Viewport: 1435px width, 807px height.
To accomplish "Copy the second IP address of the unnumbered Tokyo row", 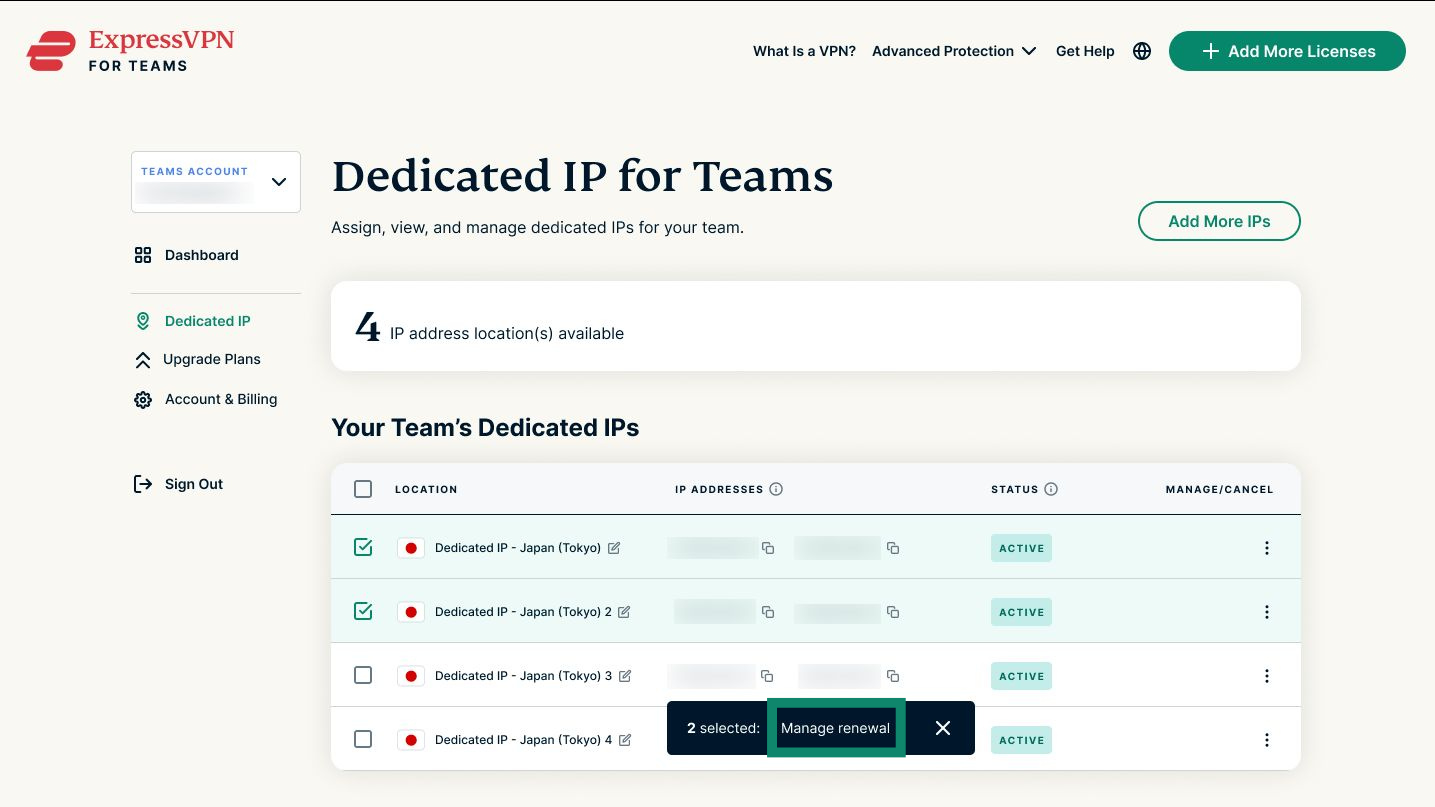I will pyautogui.click(x=893, y=548).
